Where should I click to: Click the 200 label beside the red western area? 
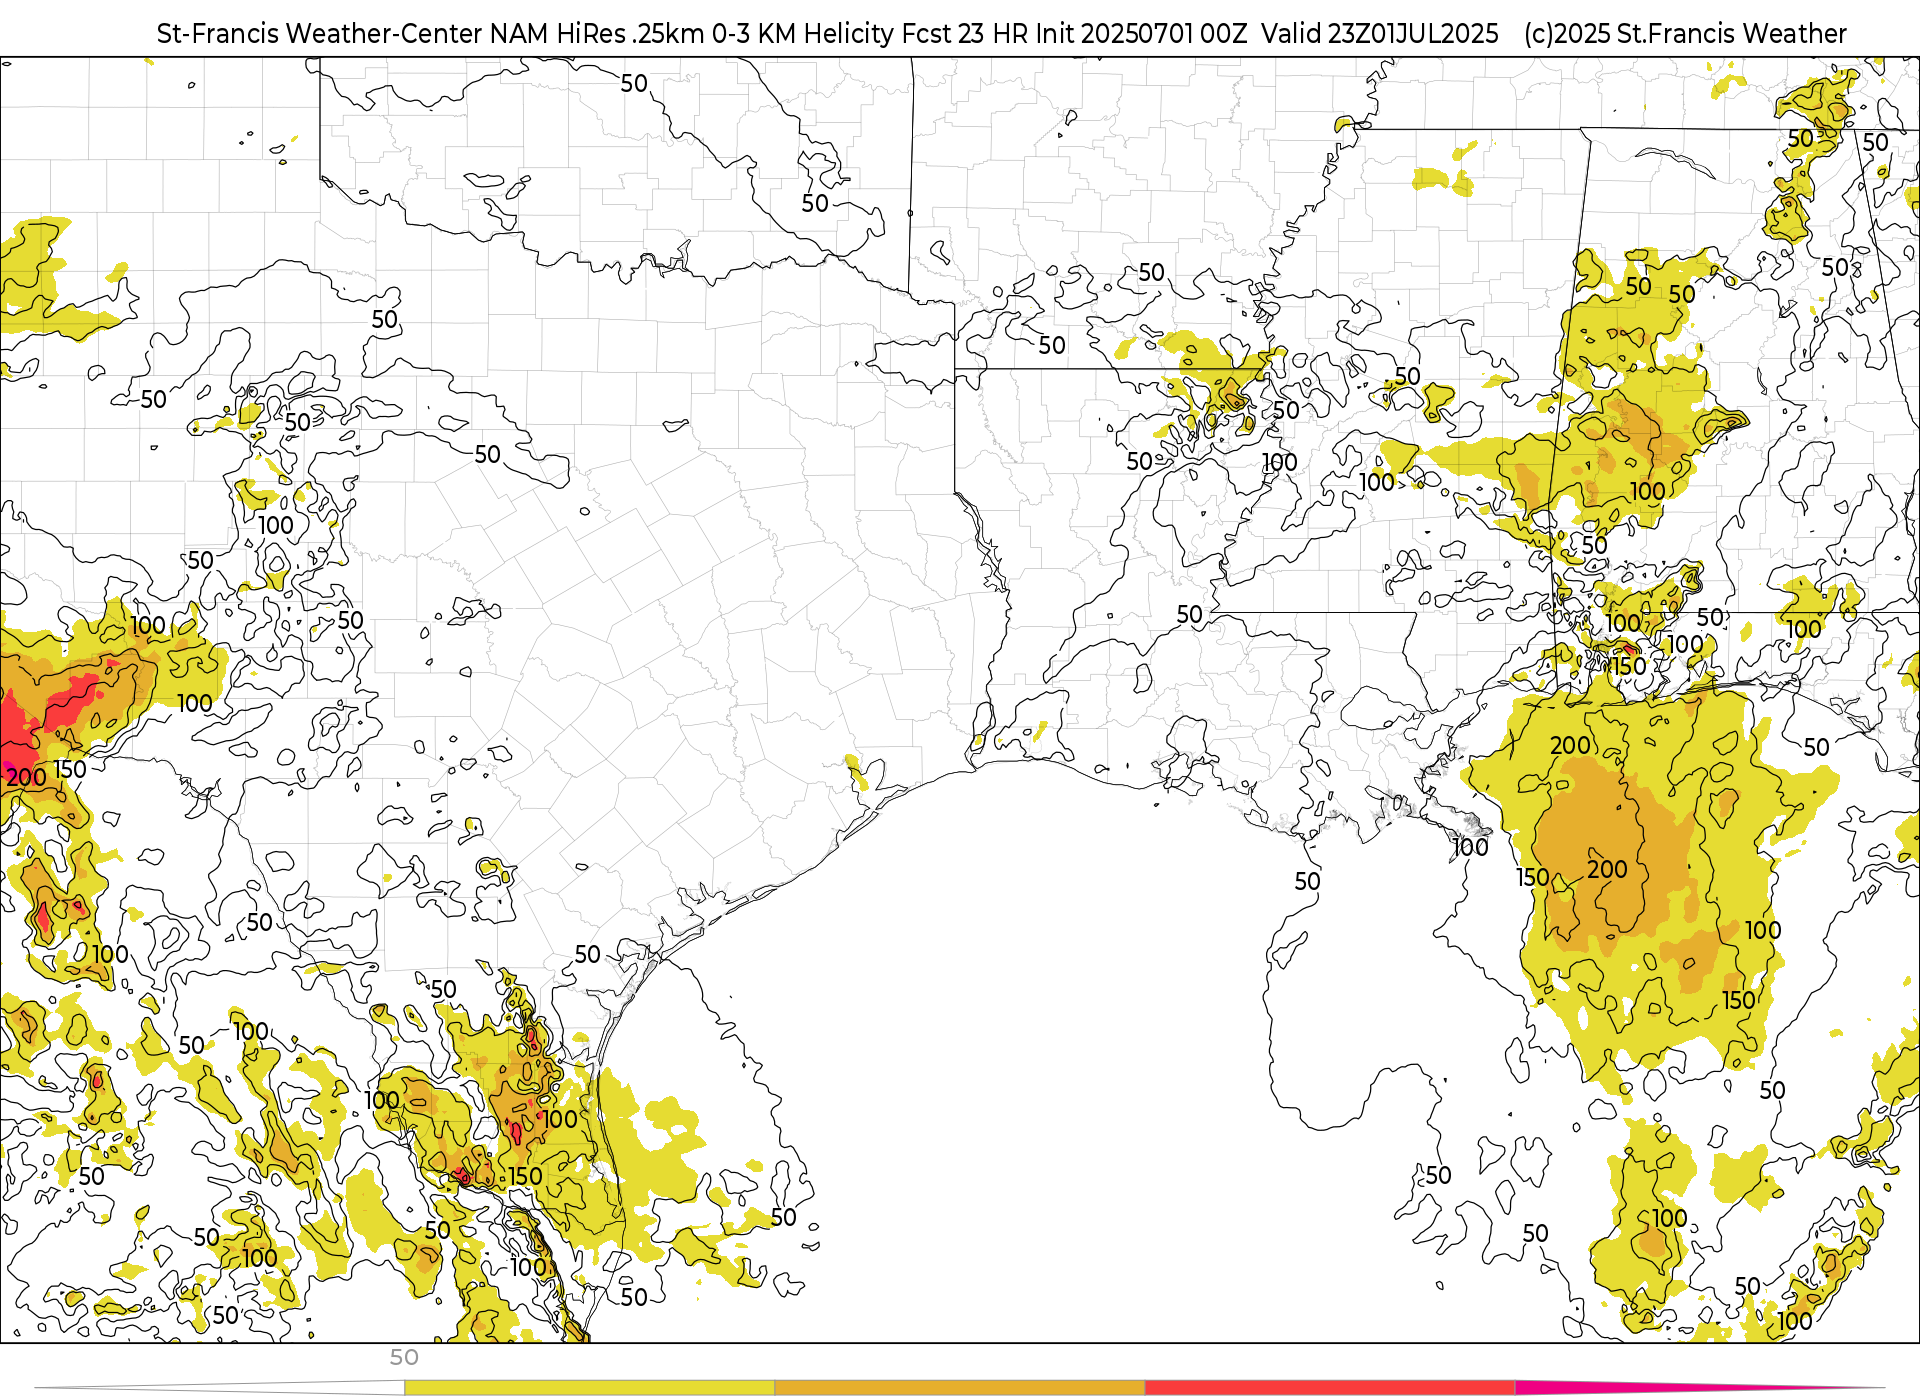(26, 777)
